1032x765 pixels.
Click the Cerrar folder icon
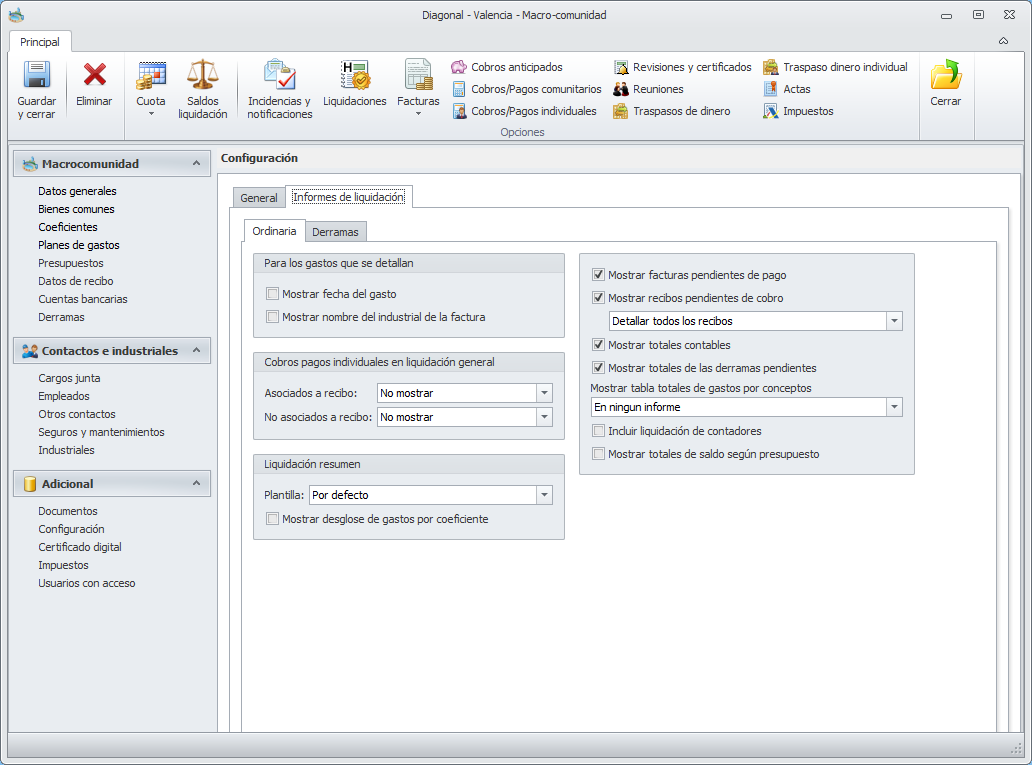pos(945,74)
